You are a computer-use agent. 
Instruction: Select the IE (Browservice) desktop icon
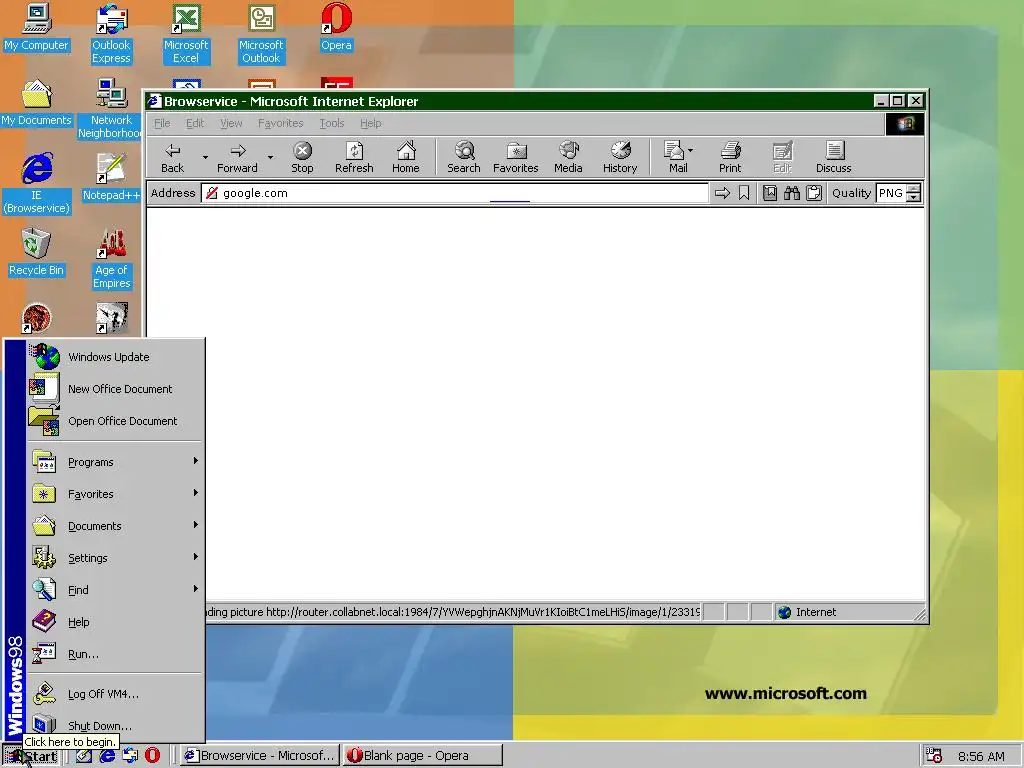coord(36,184)
